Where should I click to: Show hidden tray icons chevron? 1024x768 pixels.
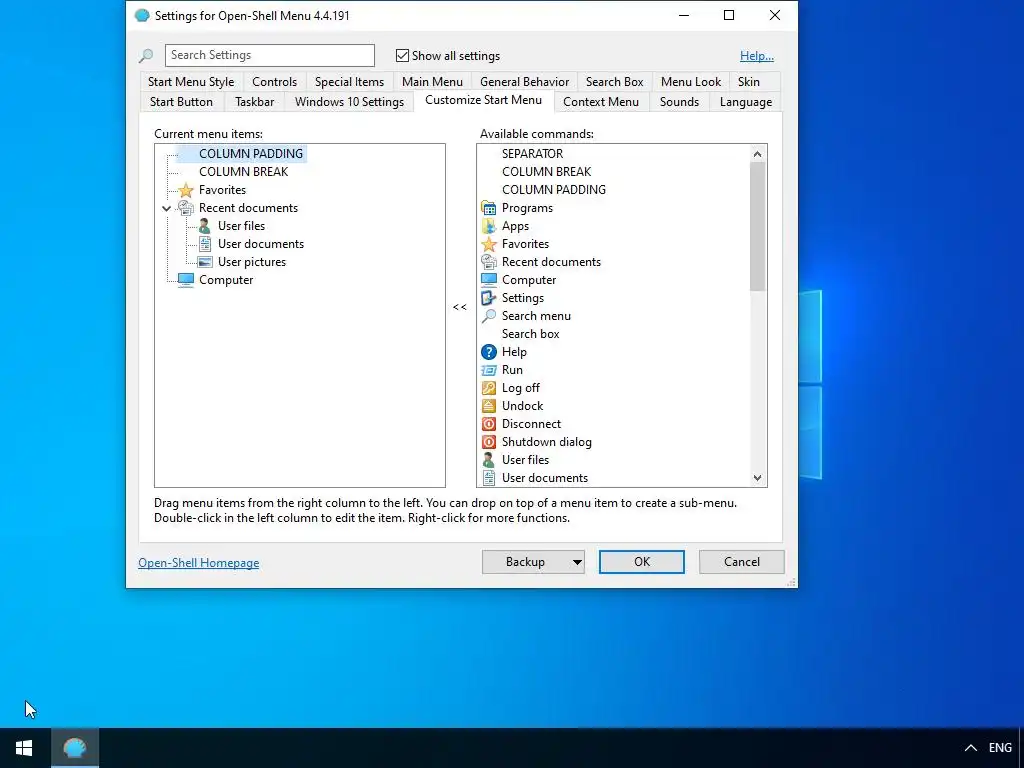(x=971, y=748)
